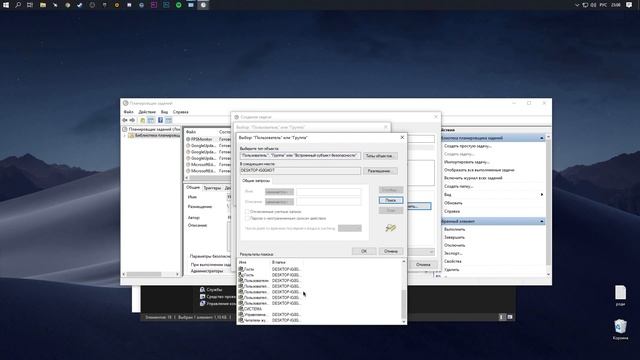Open Task View from the taskbar
The image size is (640, 360).
coord(30,5)
